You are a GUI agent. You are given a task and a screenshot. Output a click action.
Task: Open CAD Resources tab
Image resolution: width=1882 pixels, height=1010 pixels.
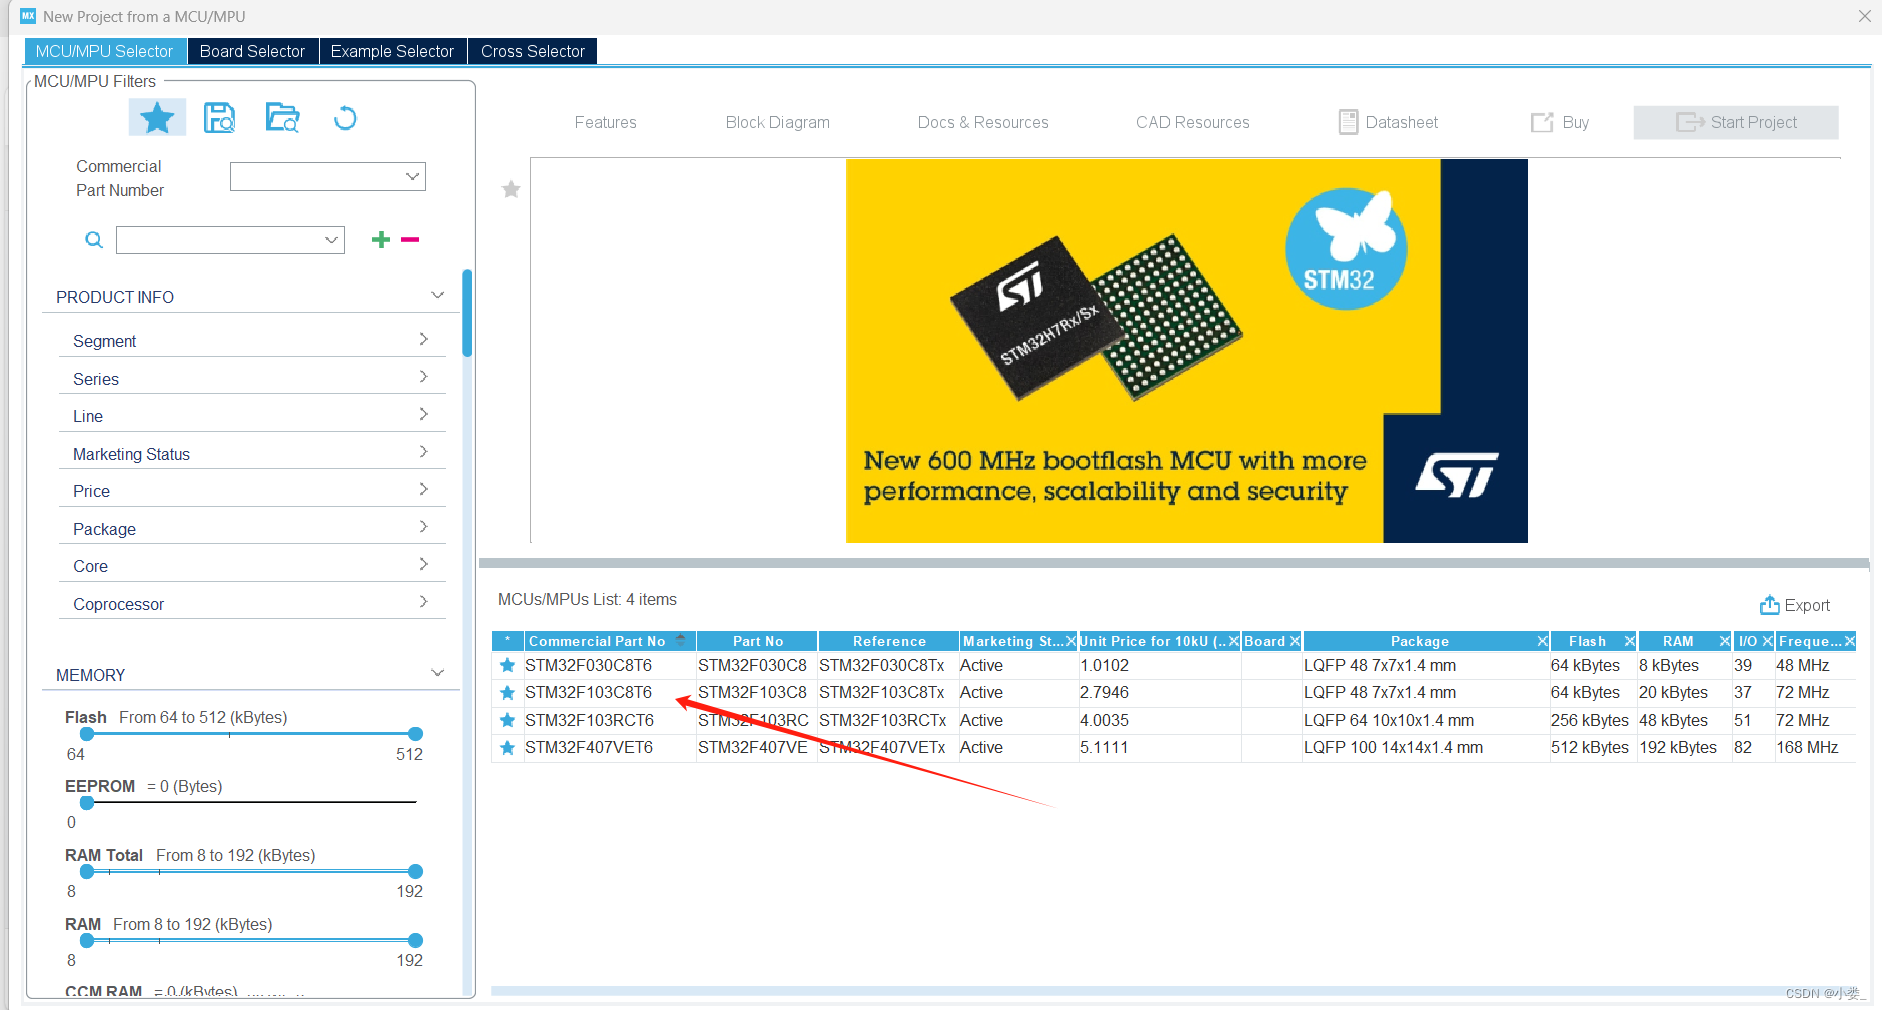click(1192, 122)
